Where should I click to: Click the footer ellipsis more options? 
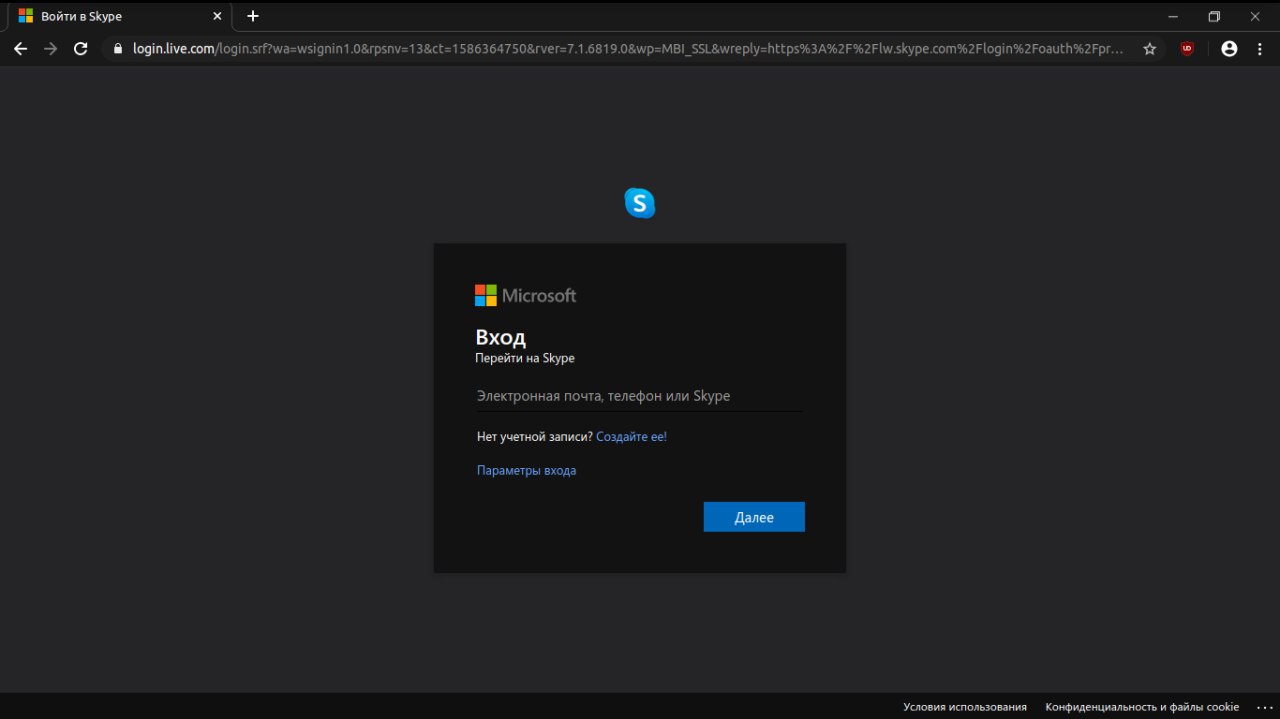tap(1263, 707)
